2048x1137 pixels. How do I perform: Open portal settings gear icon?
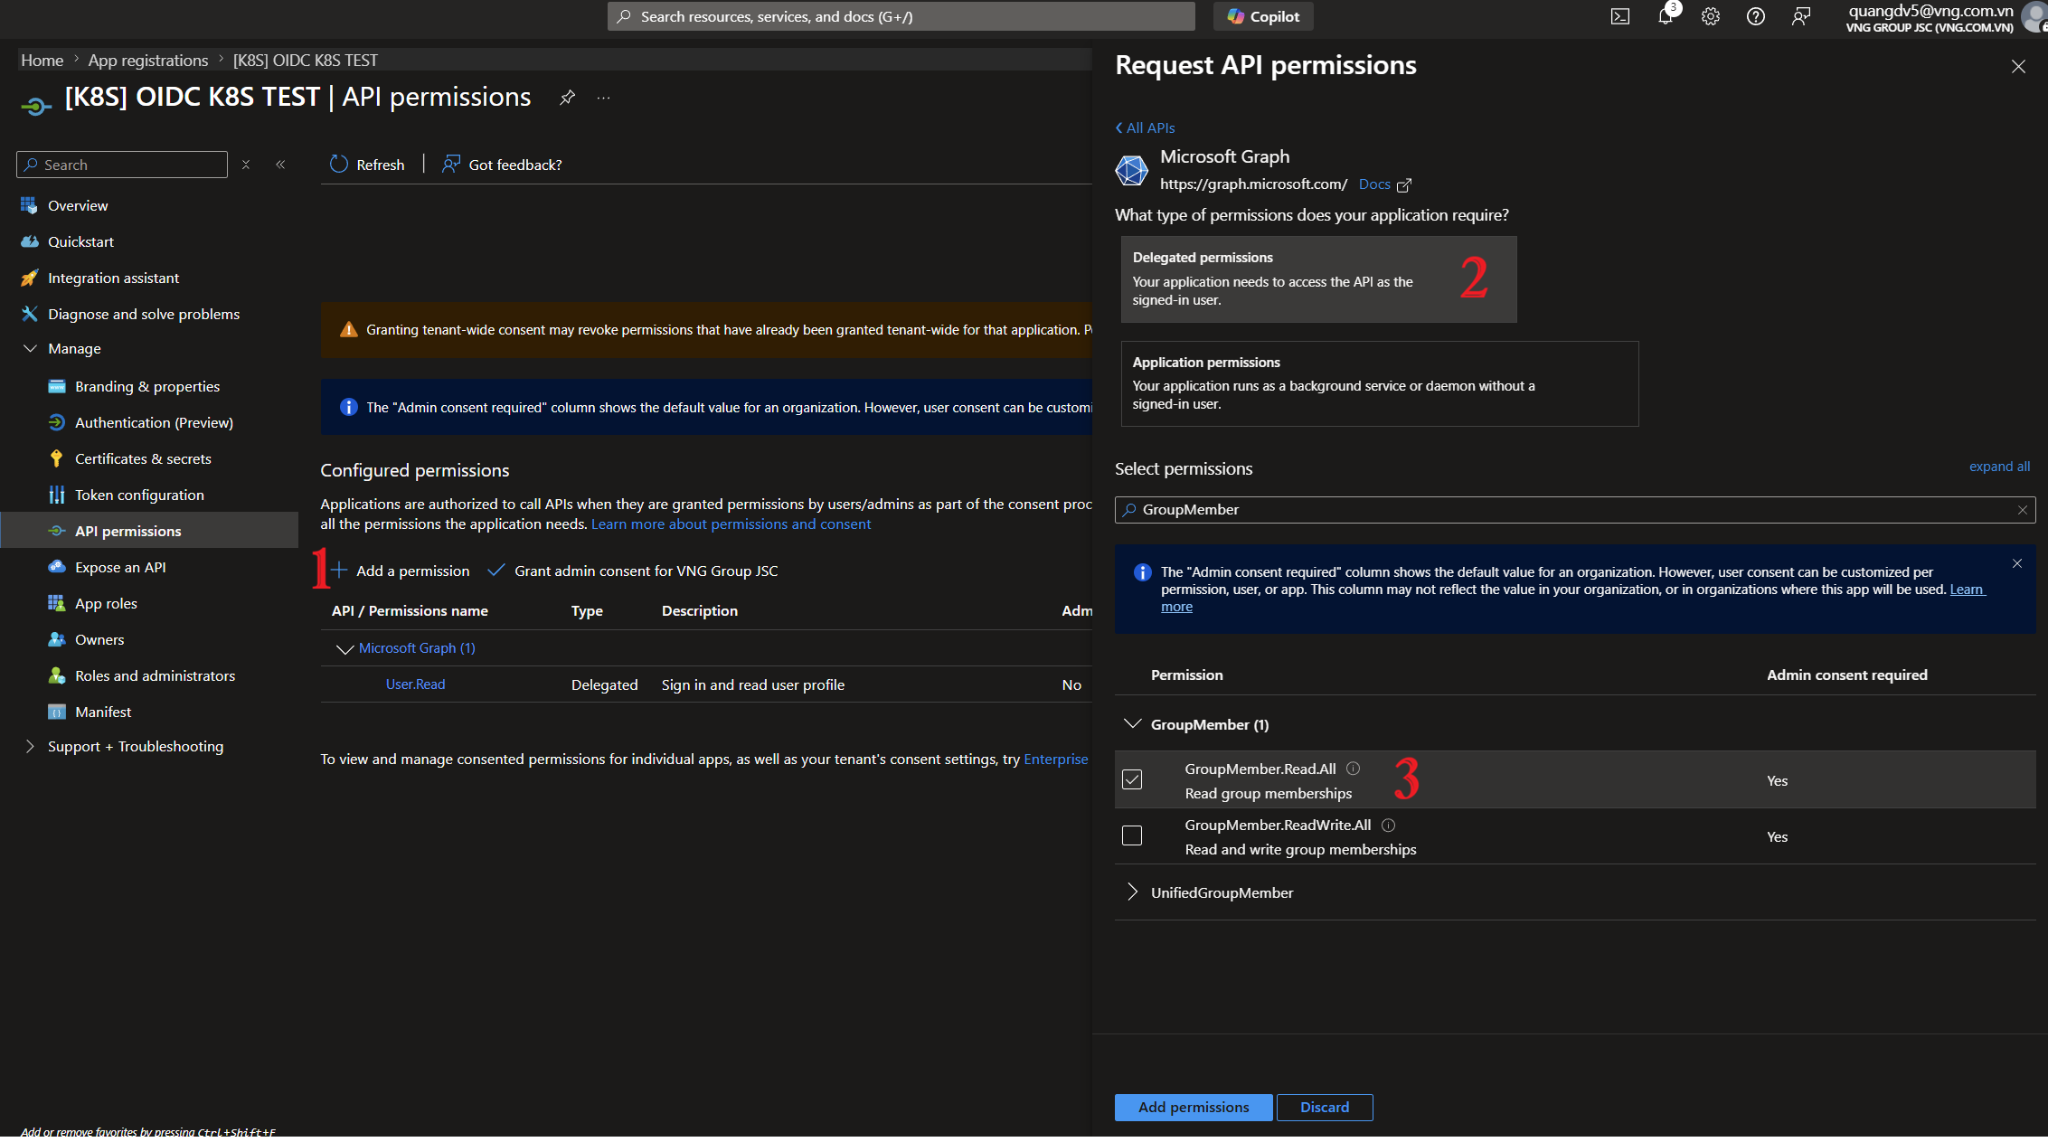(1711, 16)
